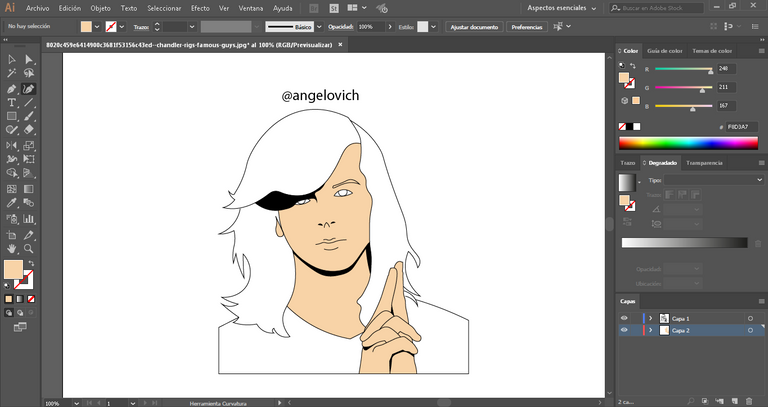Open Adobe Bridge from the top bar
The image size is (768, 407).
click(x=314, y=8)
